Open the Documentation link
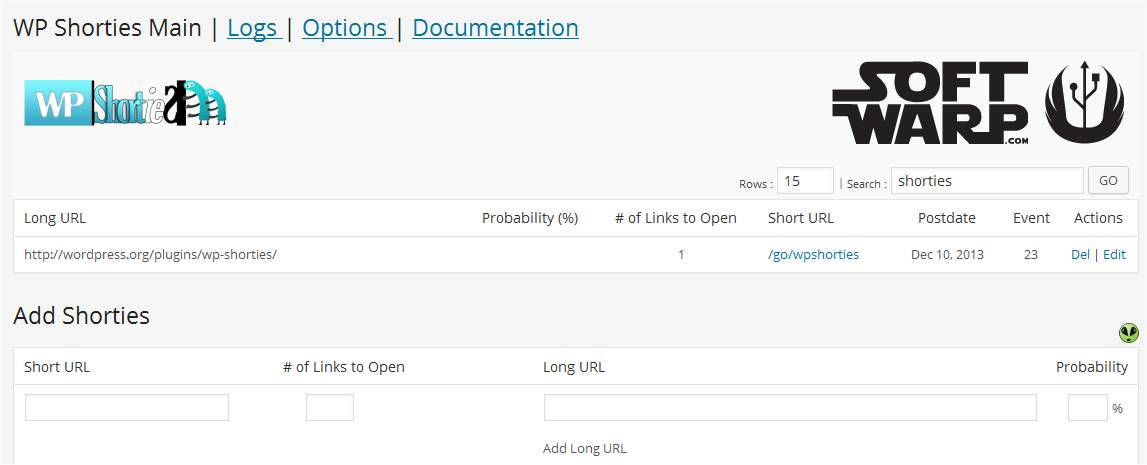This screenshot has height=465, width=1147. click(495, 28)
